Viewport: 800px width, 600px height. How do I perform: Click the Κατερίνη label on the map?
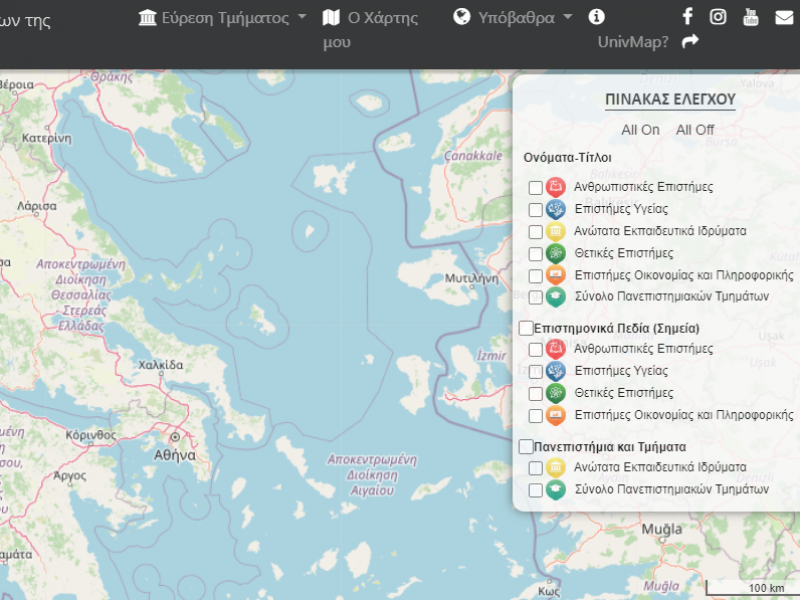(x=46, y=138)
